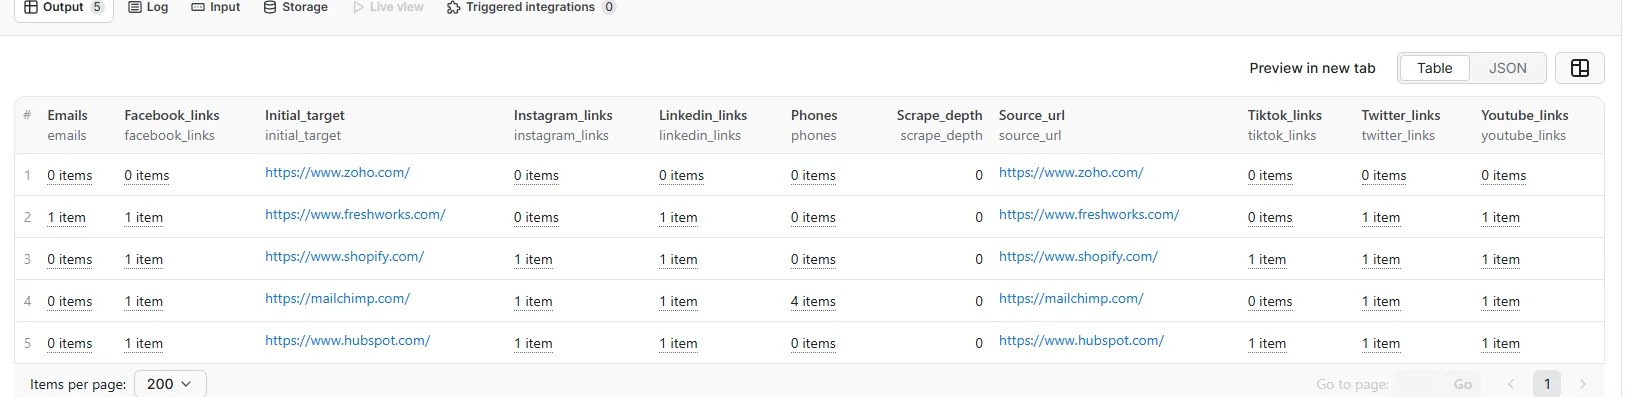Select the Table view toggle

coord(1434,68)
